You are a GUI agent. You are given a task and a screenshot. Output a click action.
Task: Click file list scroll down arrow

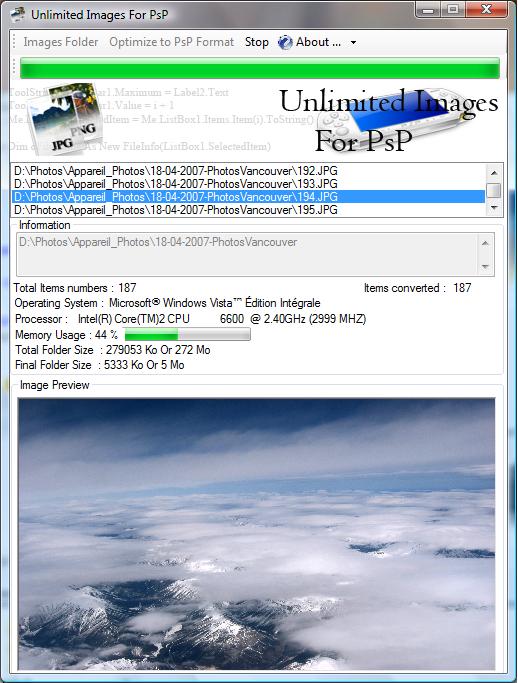[x=494, y=208]
